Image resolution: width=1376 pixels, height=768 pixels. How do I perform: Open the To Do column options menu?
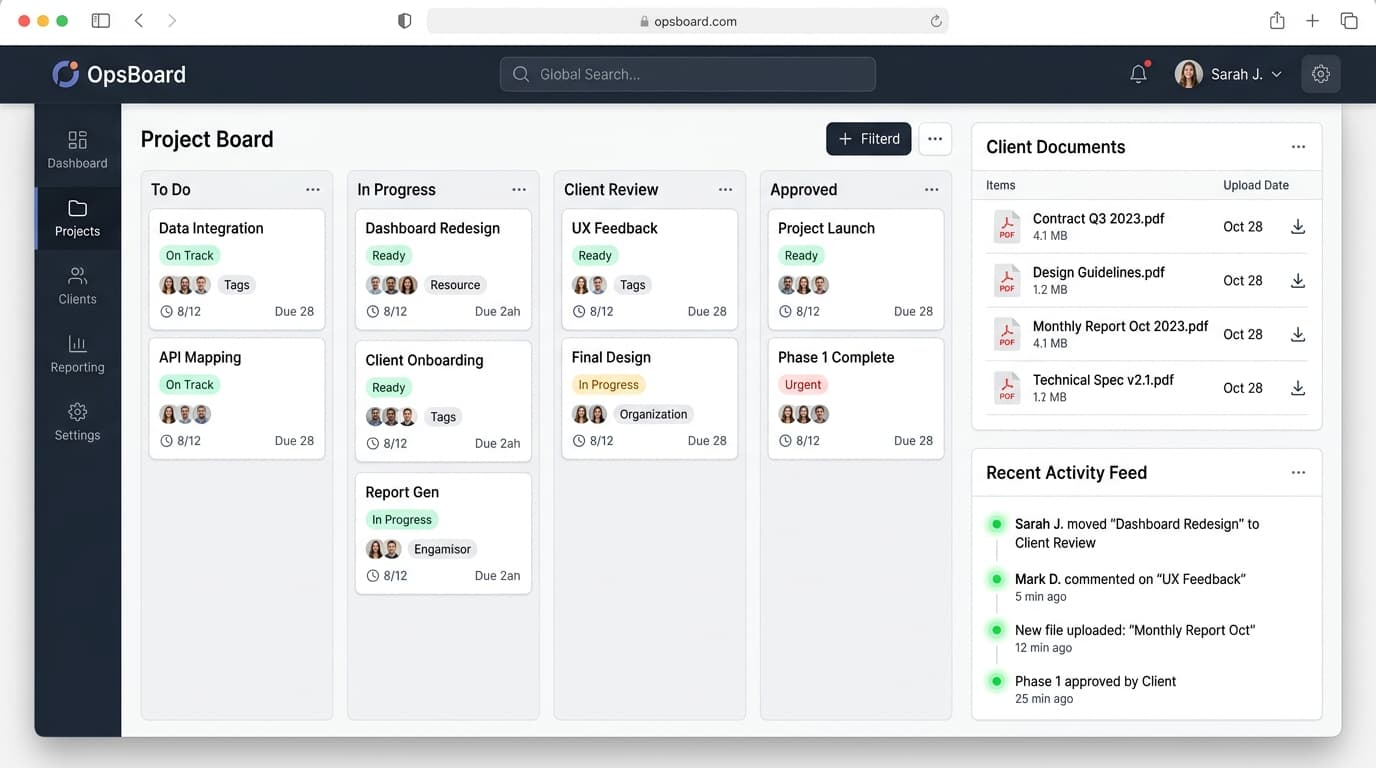pos(313,190)
